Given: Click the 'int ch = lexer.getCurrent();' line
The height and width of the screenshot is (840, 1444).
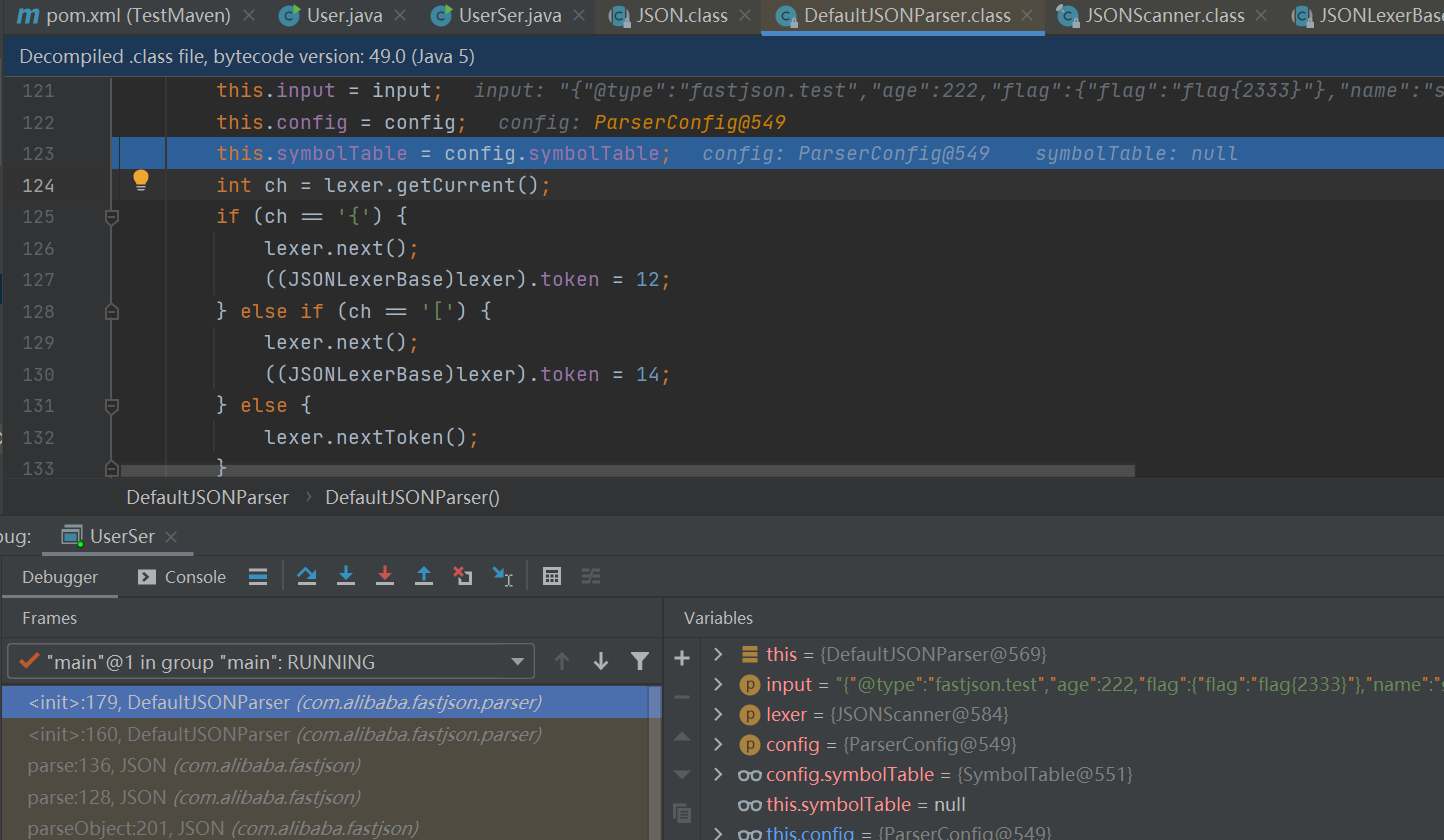Looking at the screenshot, I should point(384,185).
